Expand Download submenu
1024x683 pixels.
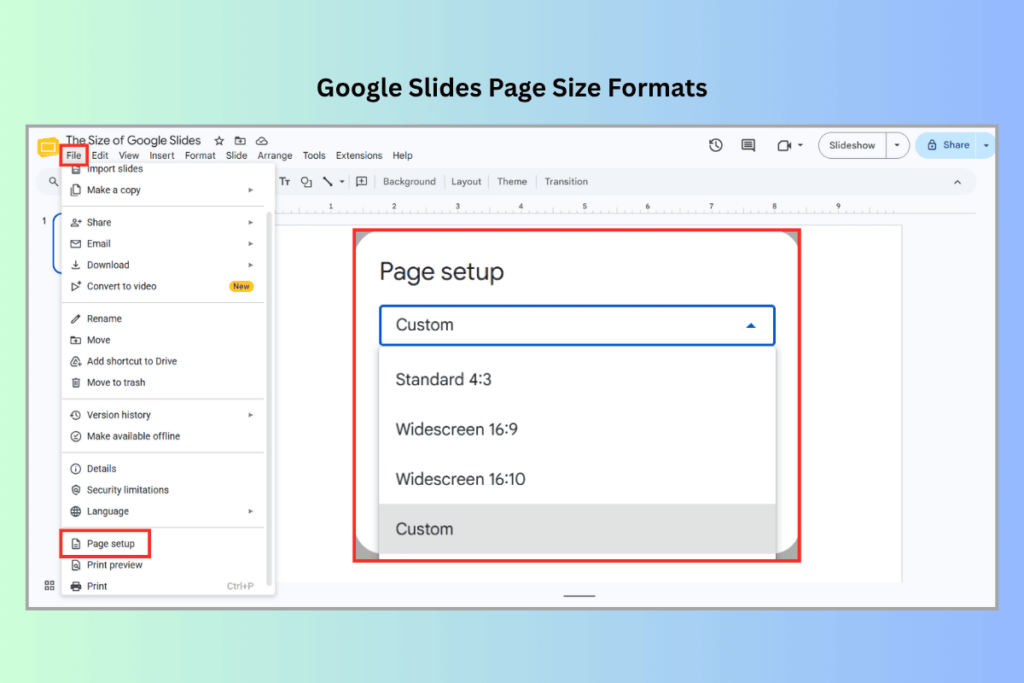[163, 265]
